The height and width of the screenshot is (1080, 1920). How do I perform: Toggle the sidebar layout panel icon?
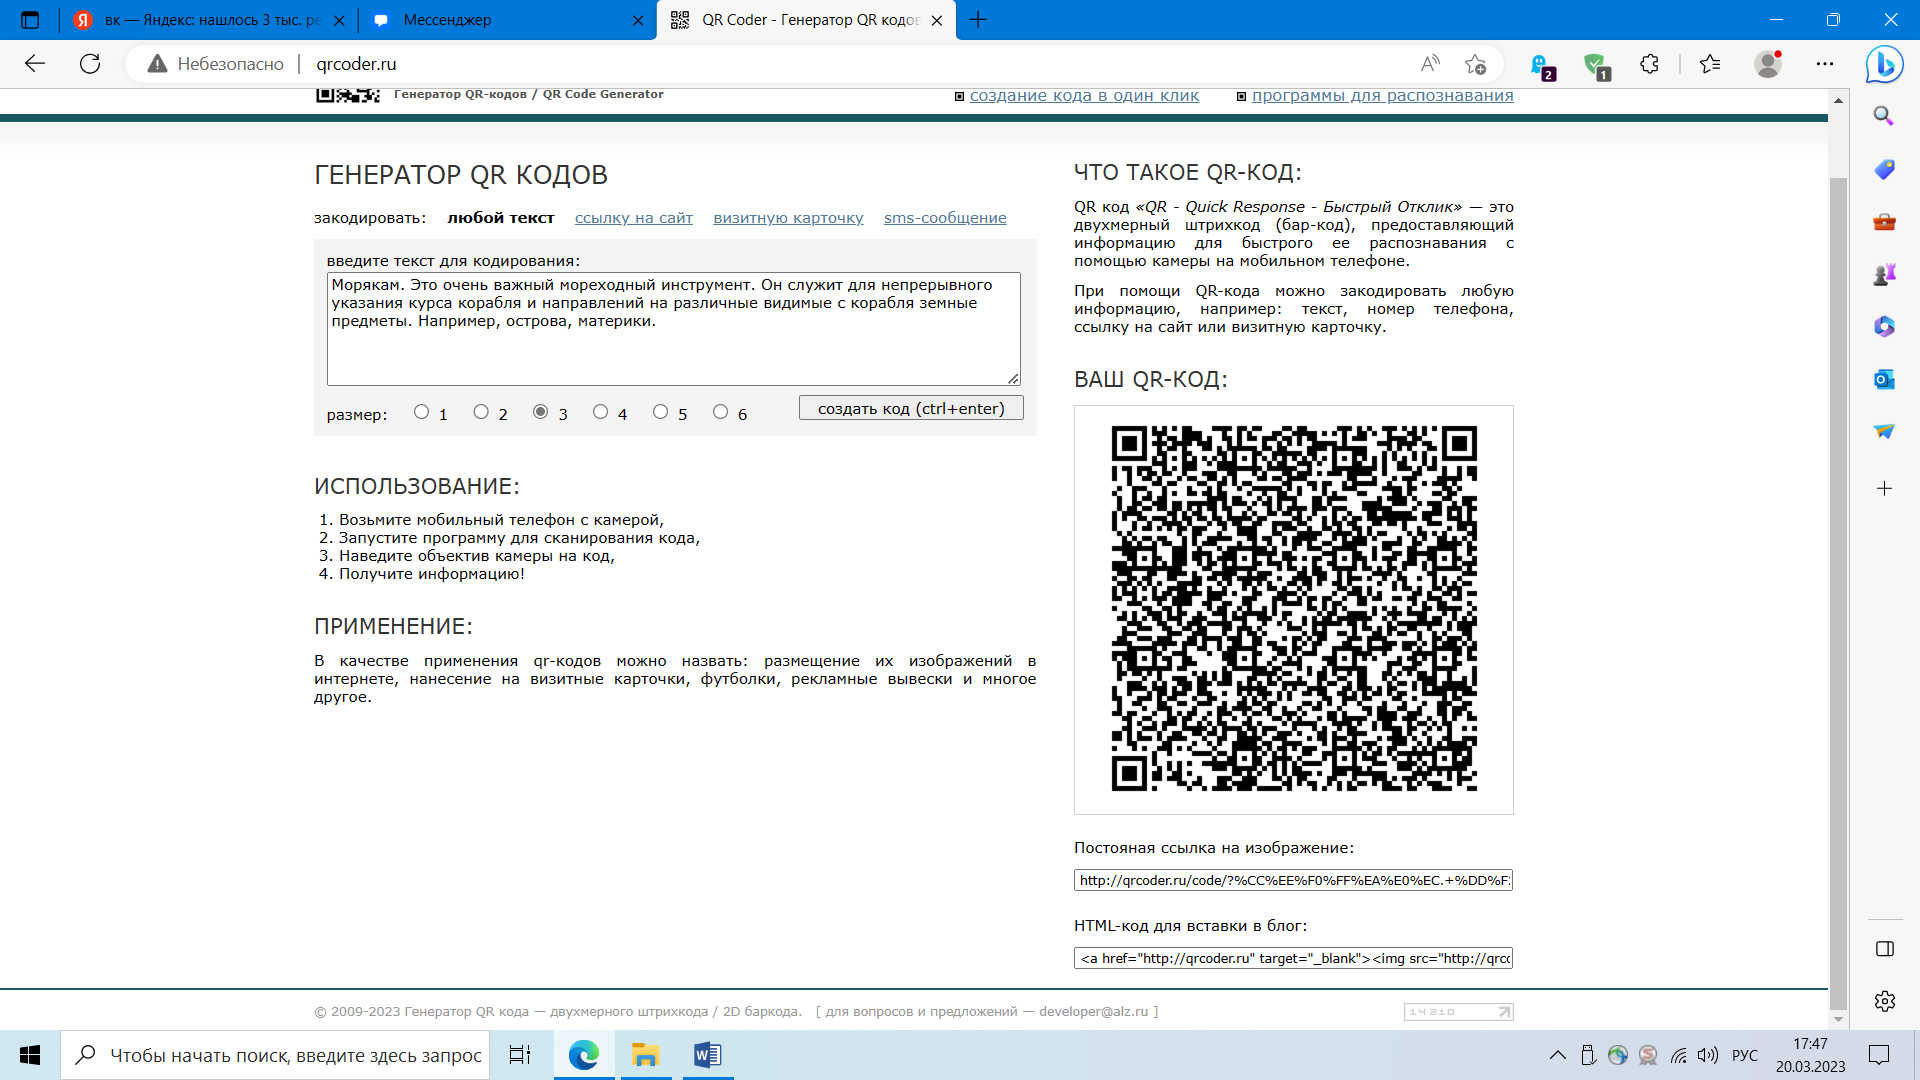(1885, 949)
